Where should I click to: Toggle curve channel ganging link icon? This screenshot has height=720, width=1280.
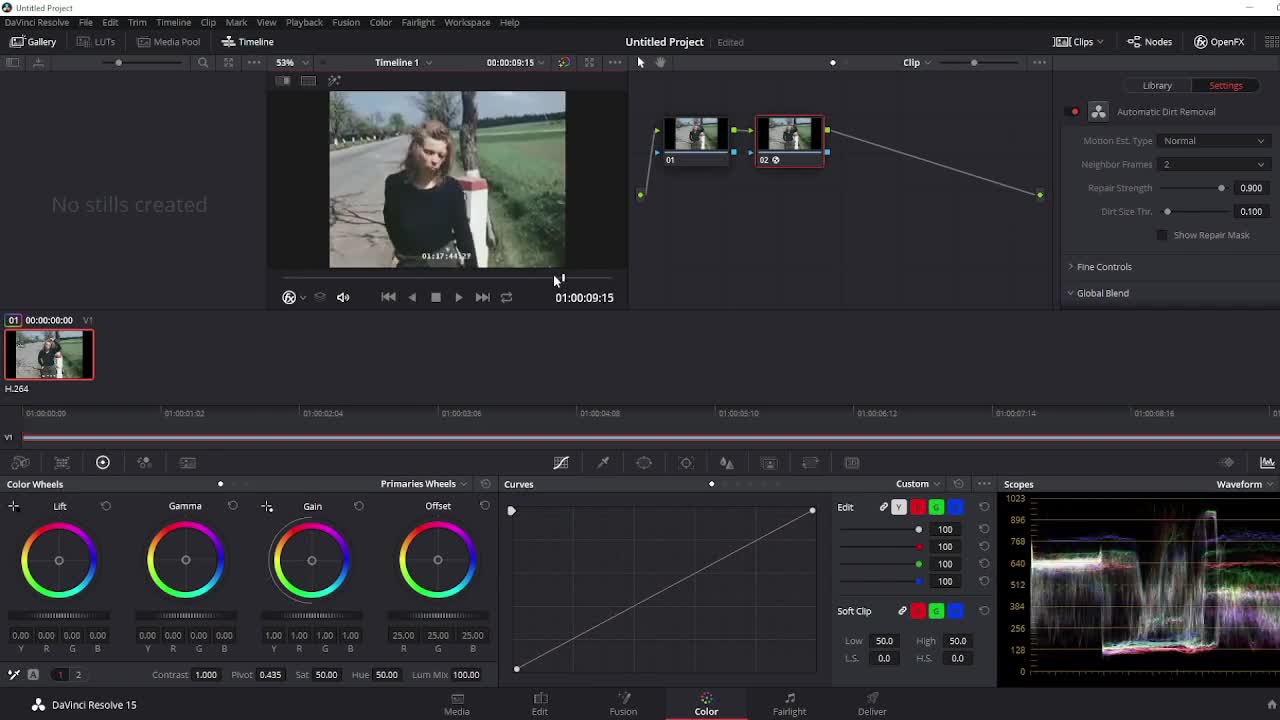883,507
